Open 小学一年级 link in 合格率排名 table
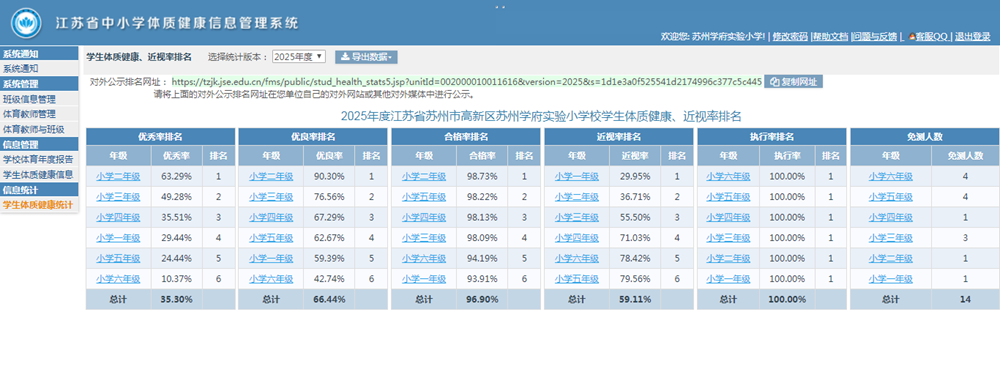The image size is (1000, 386). point(424,279)
